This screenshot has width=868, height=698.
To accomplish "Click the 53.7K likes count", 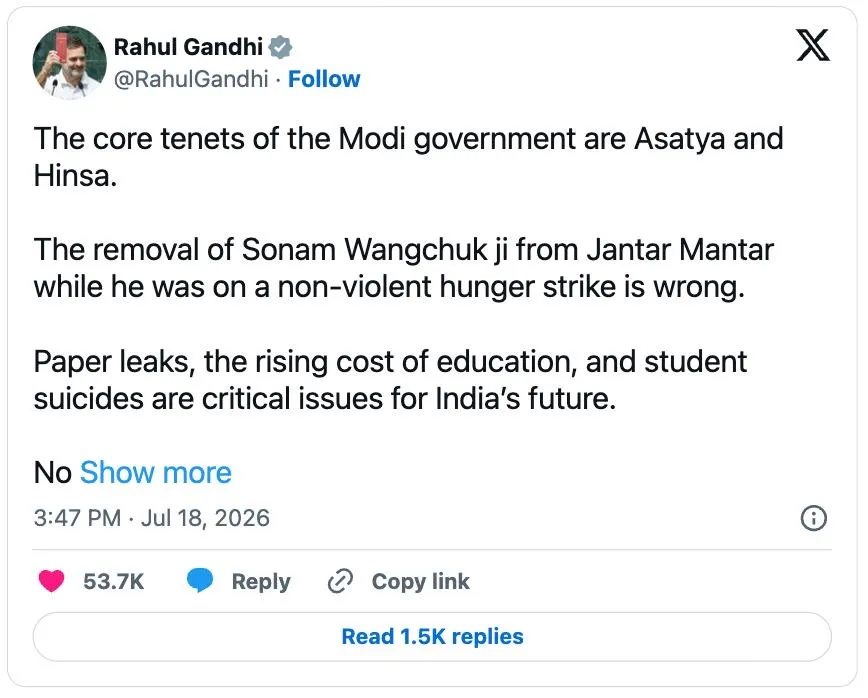I will tap(113, 582).
